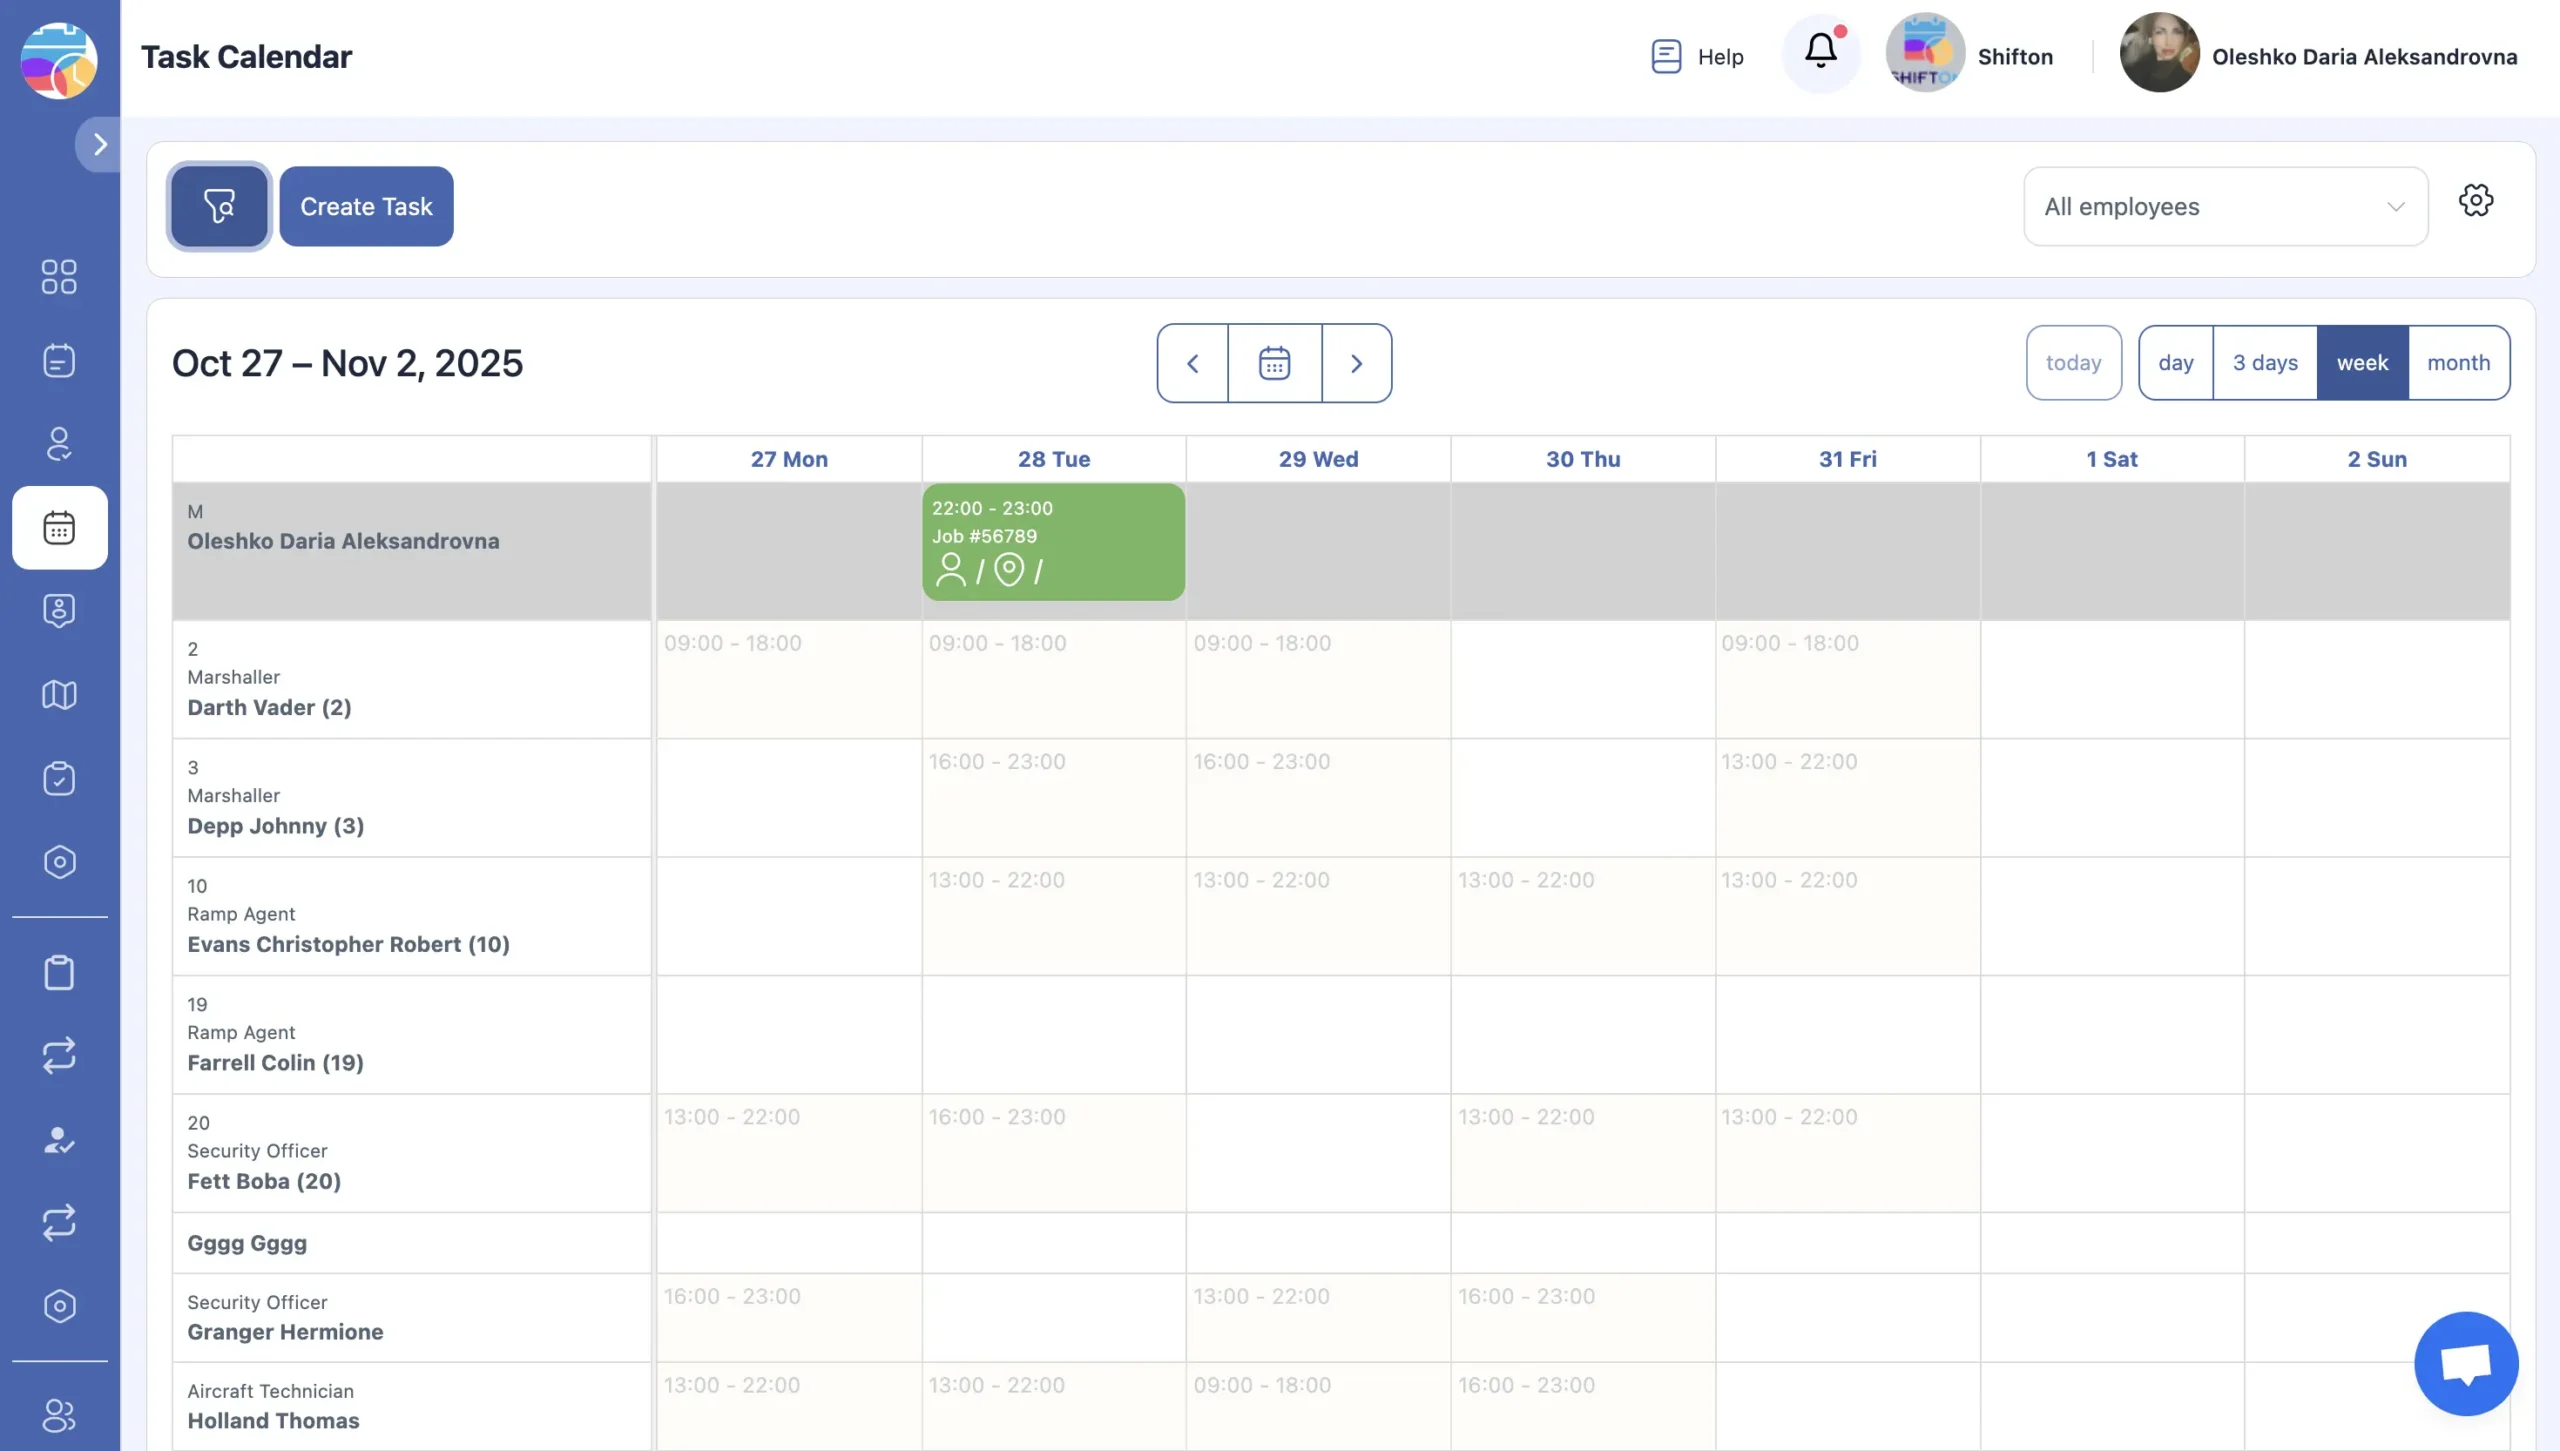Click the Create Task button
Image resolution: width=2560 pixels, height=1451 pixels.
366,206
